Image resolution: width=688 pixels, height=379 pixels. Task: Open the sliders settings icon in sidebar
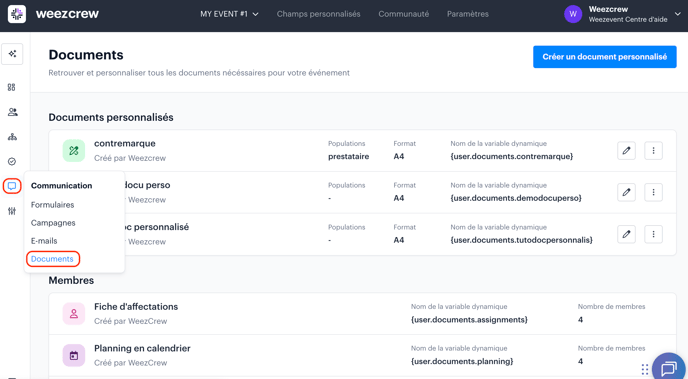(12, 211)
